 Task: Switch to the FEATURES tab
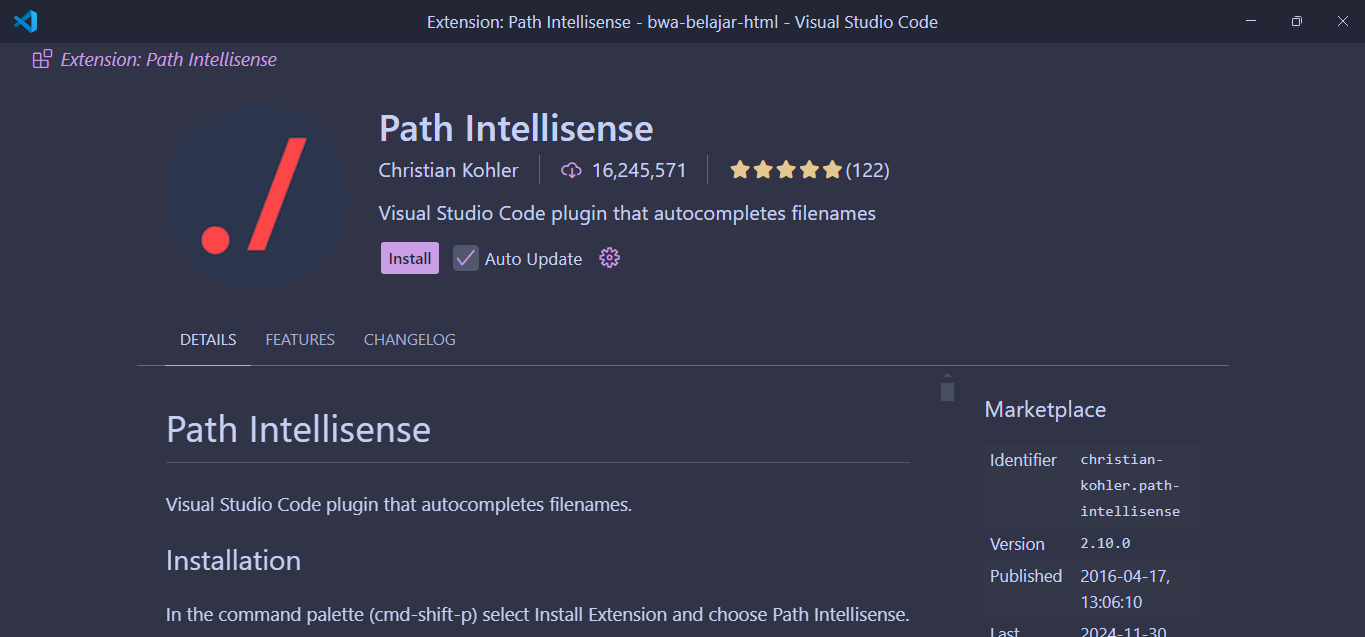click(300, 340)
